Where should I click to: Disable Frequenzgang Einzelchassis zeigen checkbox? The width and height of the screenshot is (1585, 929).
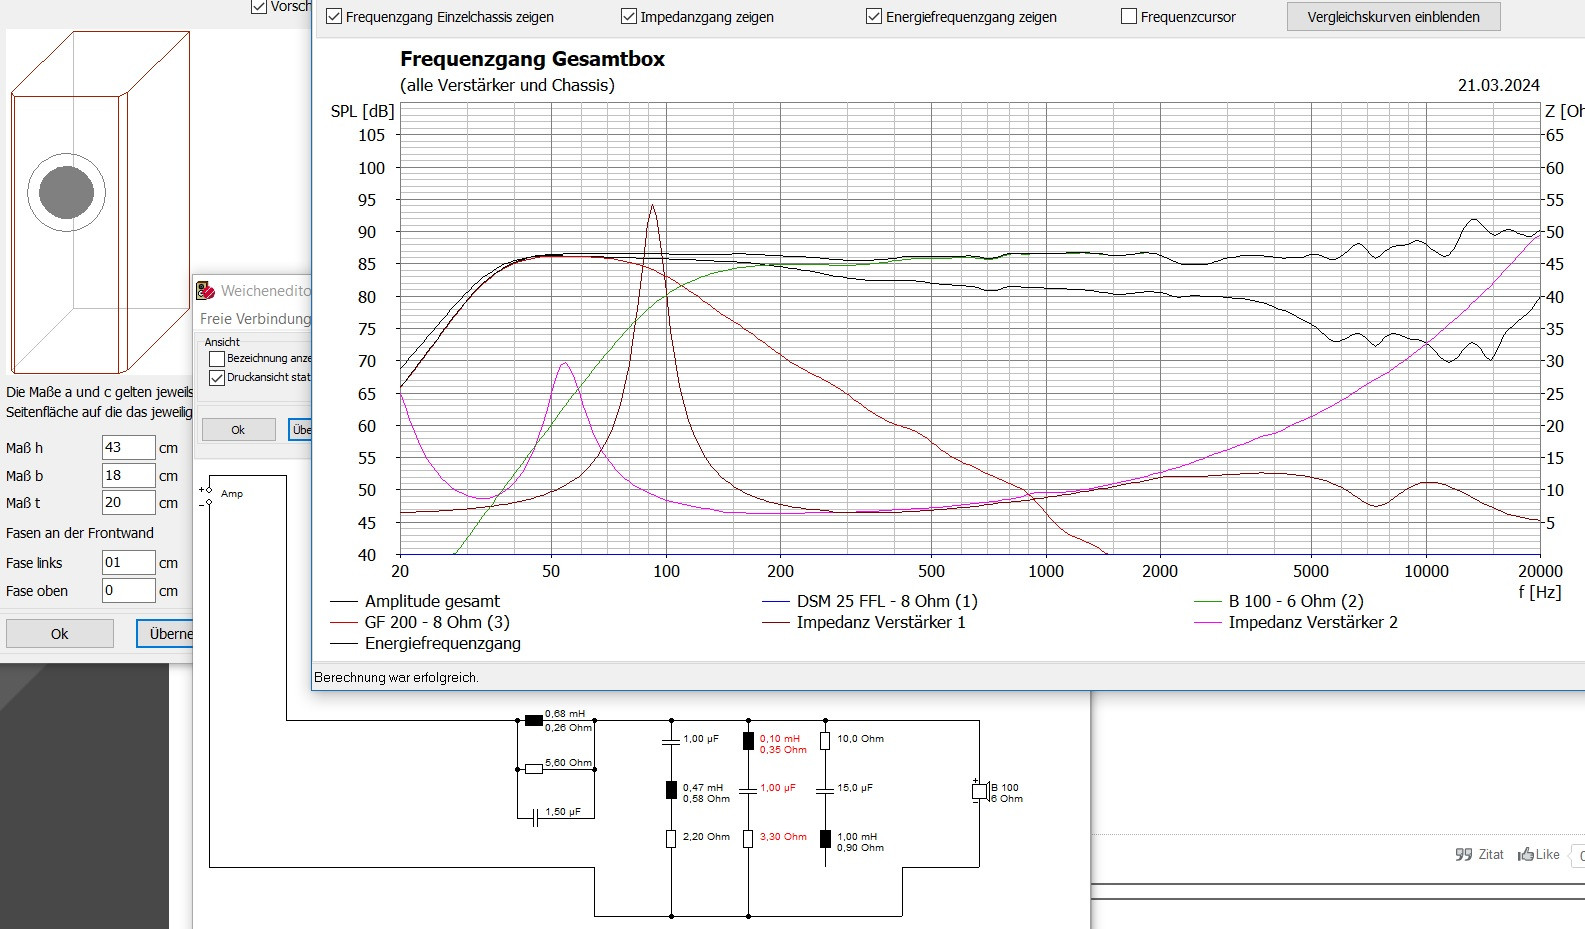(334, 17)
